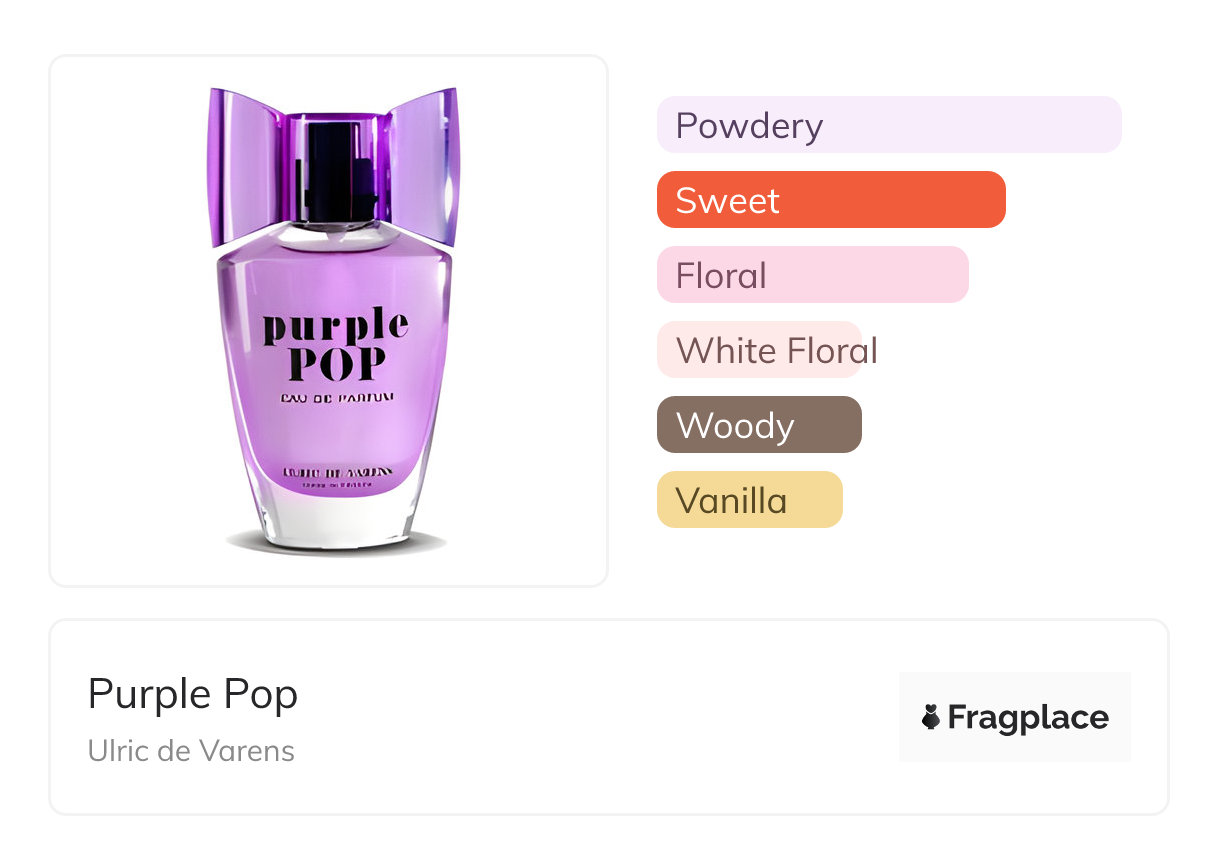This screenshot has height=864, width=1218.
Task: Click the brown Woody accord bar
Action: click(759, 425)
